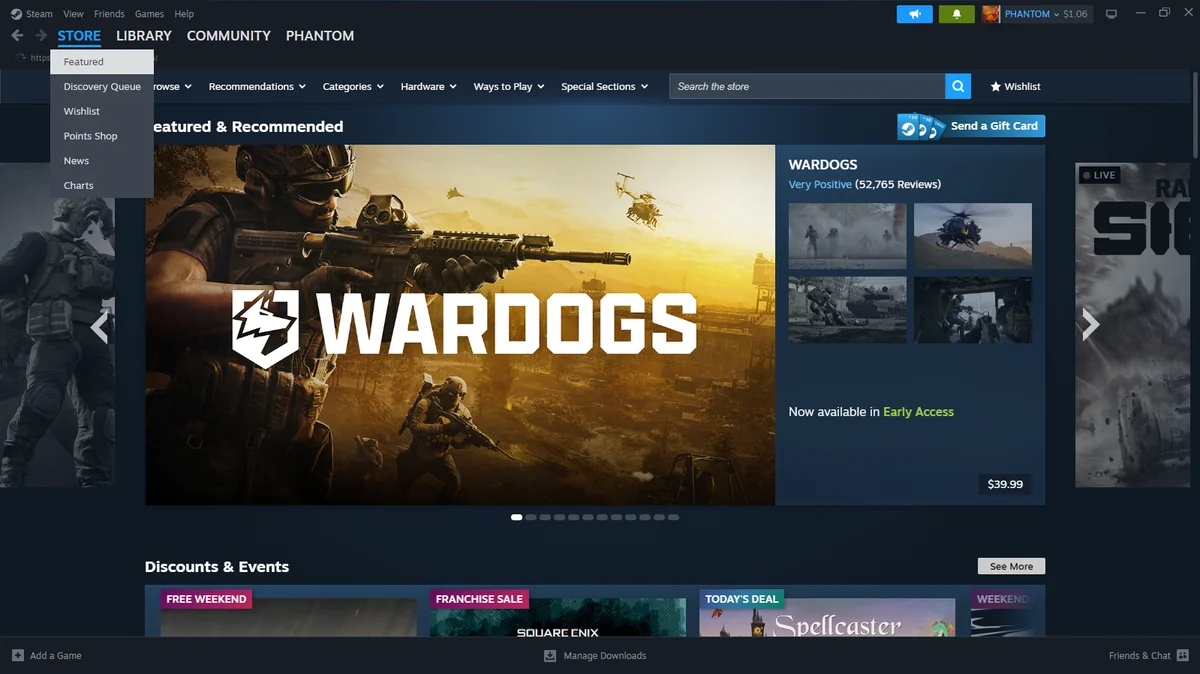Open the blue megaphone announcements icon

click(914, 14)
